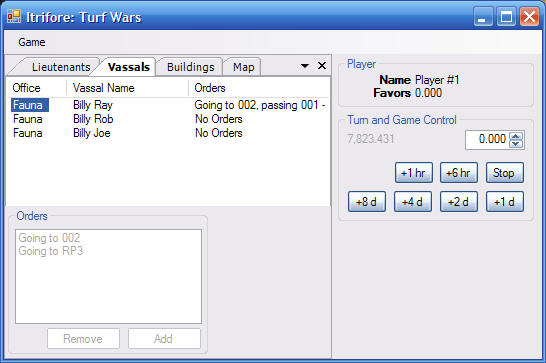Switch to the Lieutenants tab
The image size is (546, 363).
pyautogui.click(x=61, y=67)
